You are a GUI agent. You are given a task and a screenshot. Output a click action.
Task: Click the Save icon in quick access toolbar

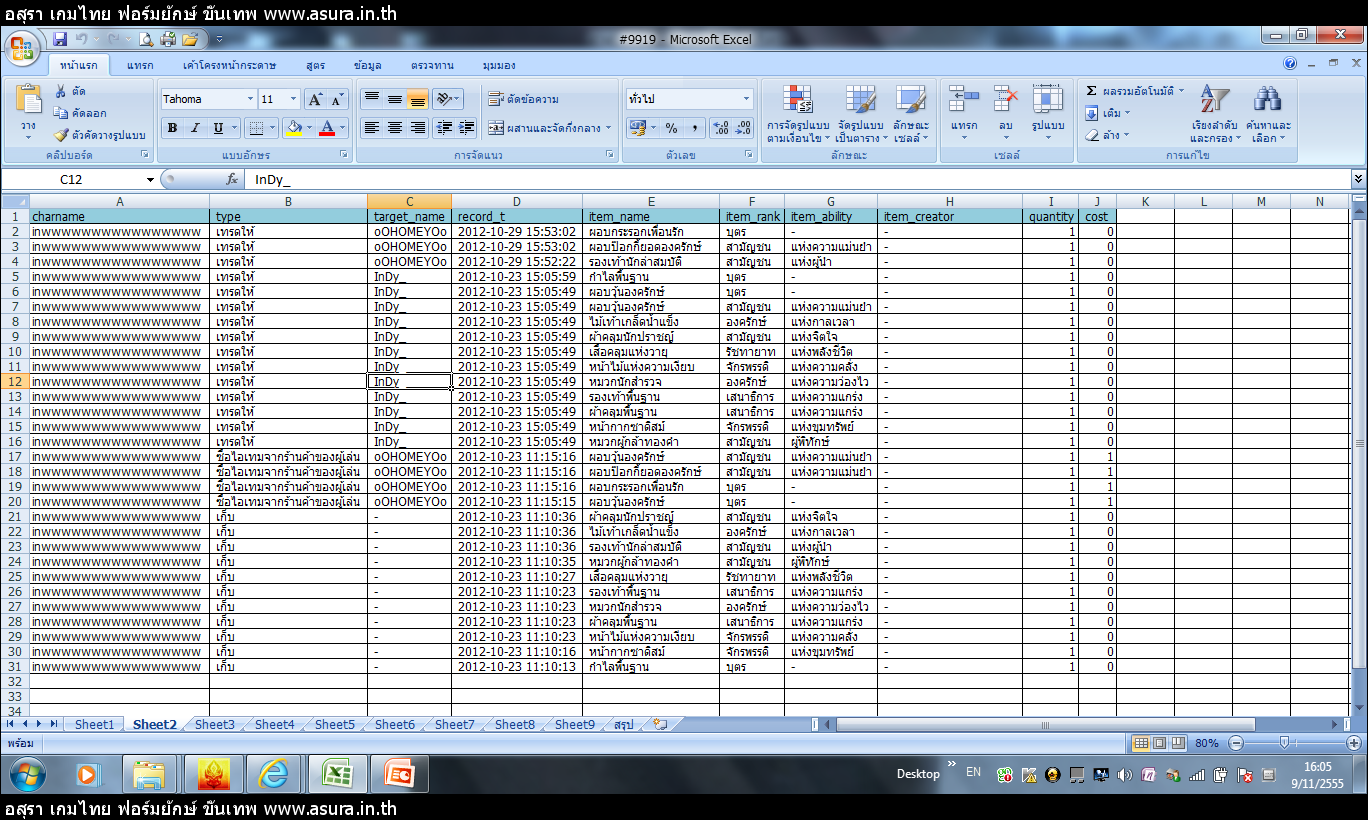tap(60, 39)
